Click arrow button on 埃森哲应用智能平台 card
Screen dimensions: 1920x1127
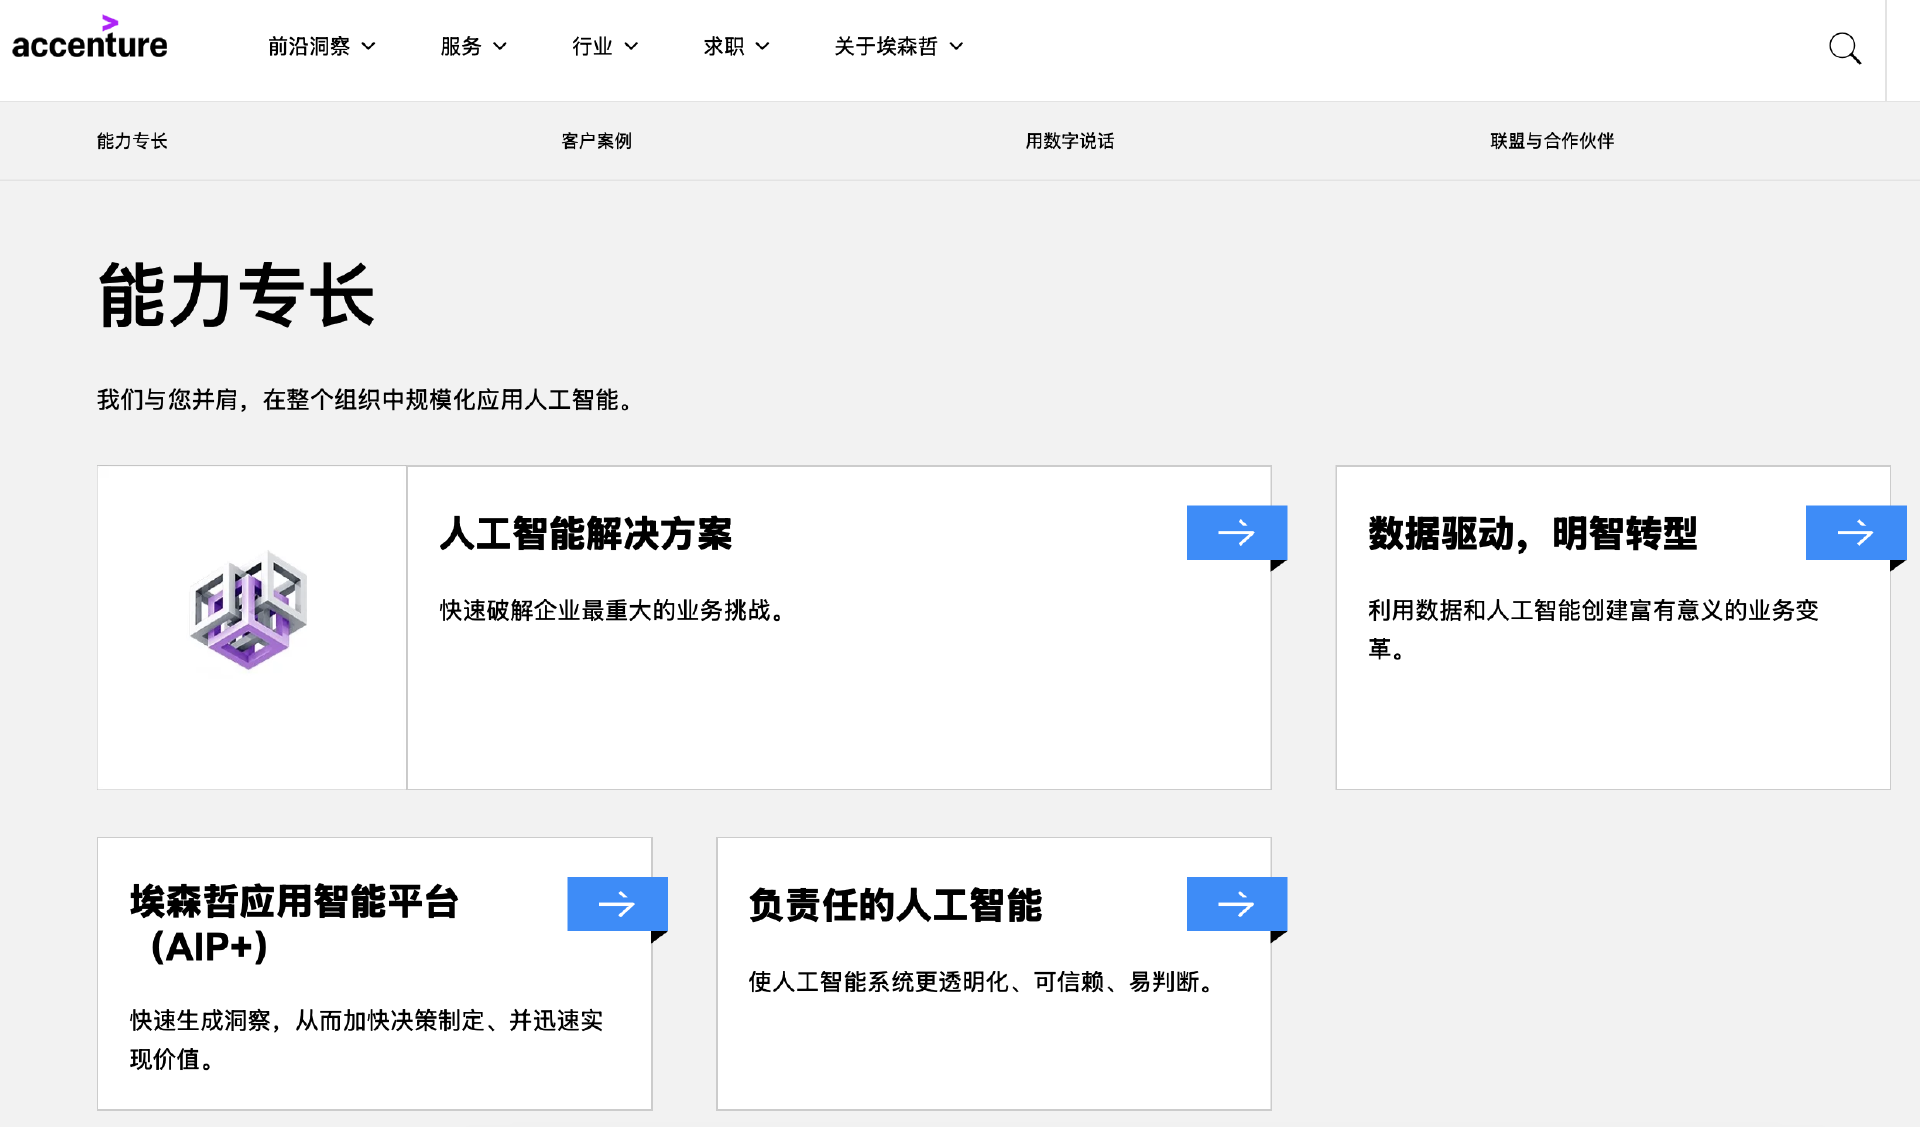click(617, 904)
